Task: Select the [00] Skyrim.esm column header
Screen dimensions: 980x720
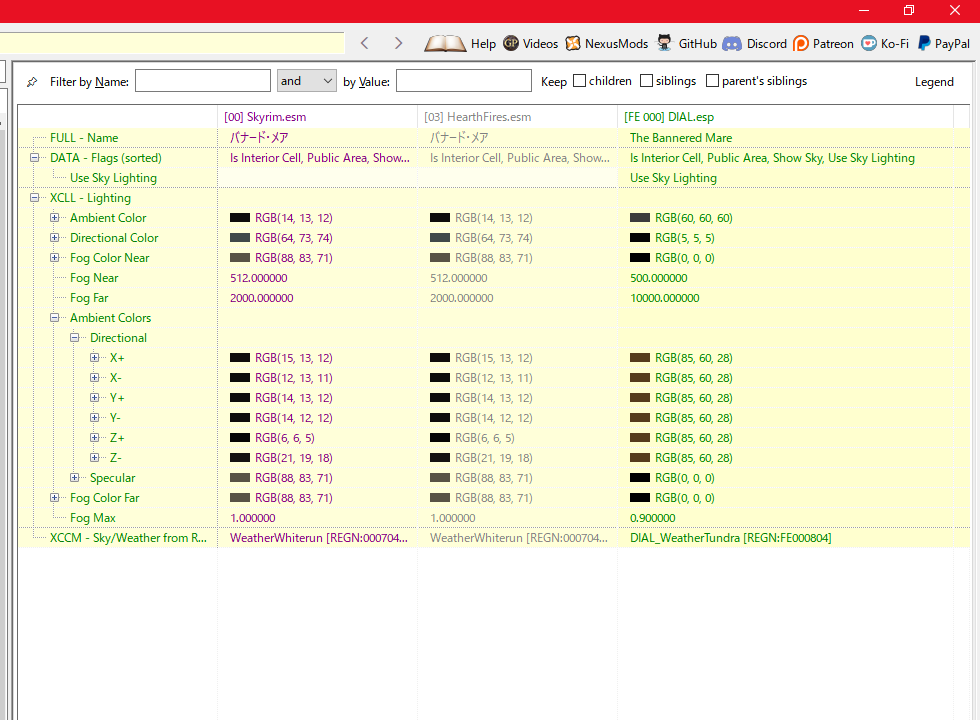Action: [318, 117]
